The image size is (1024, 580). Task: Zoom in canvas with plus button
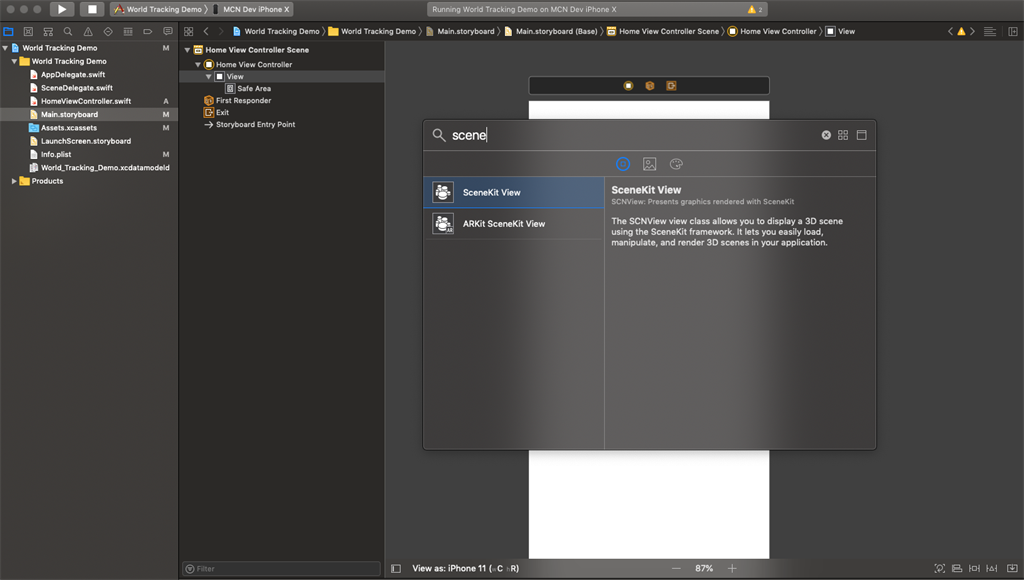732,569
